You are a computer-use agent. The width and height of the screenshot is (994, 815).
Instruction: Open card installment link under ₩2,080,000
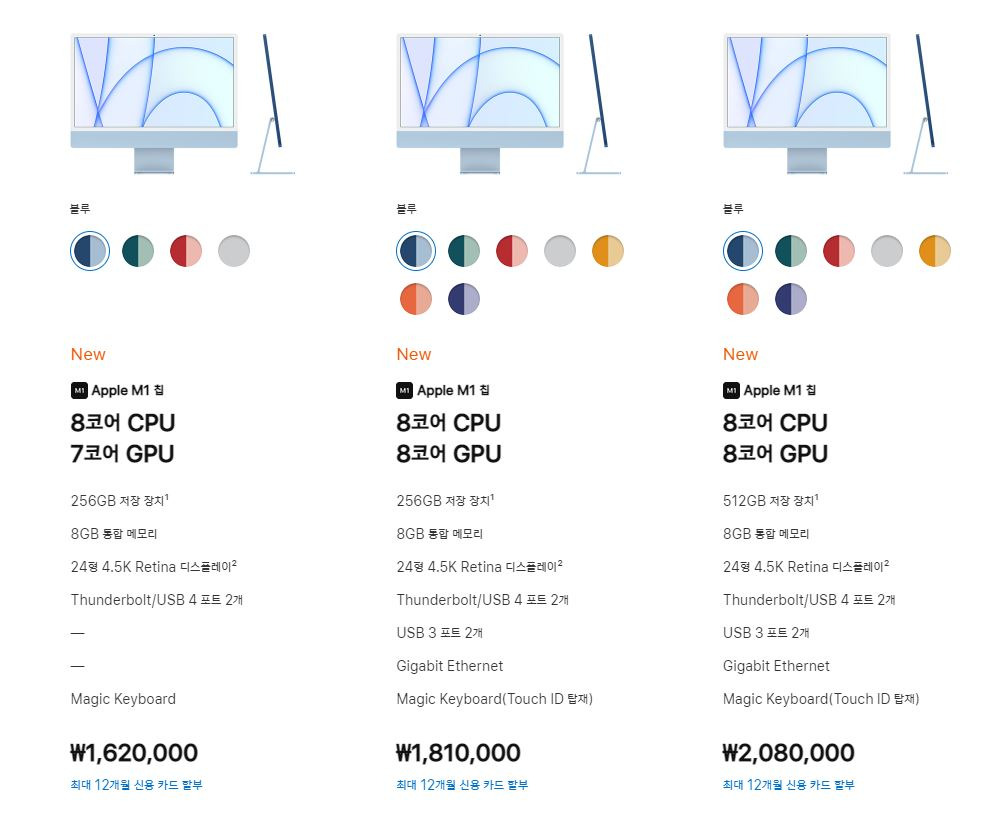coord(789,785)
